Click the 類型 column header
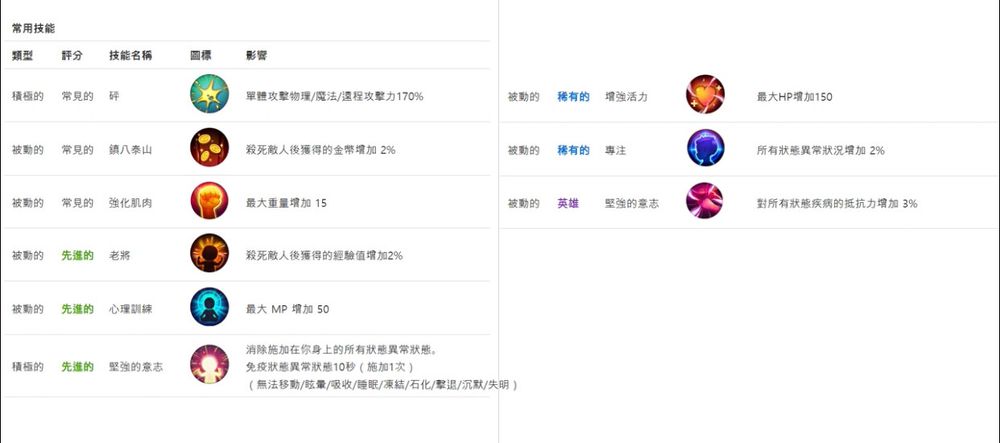 pos(22,55)
